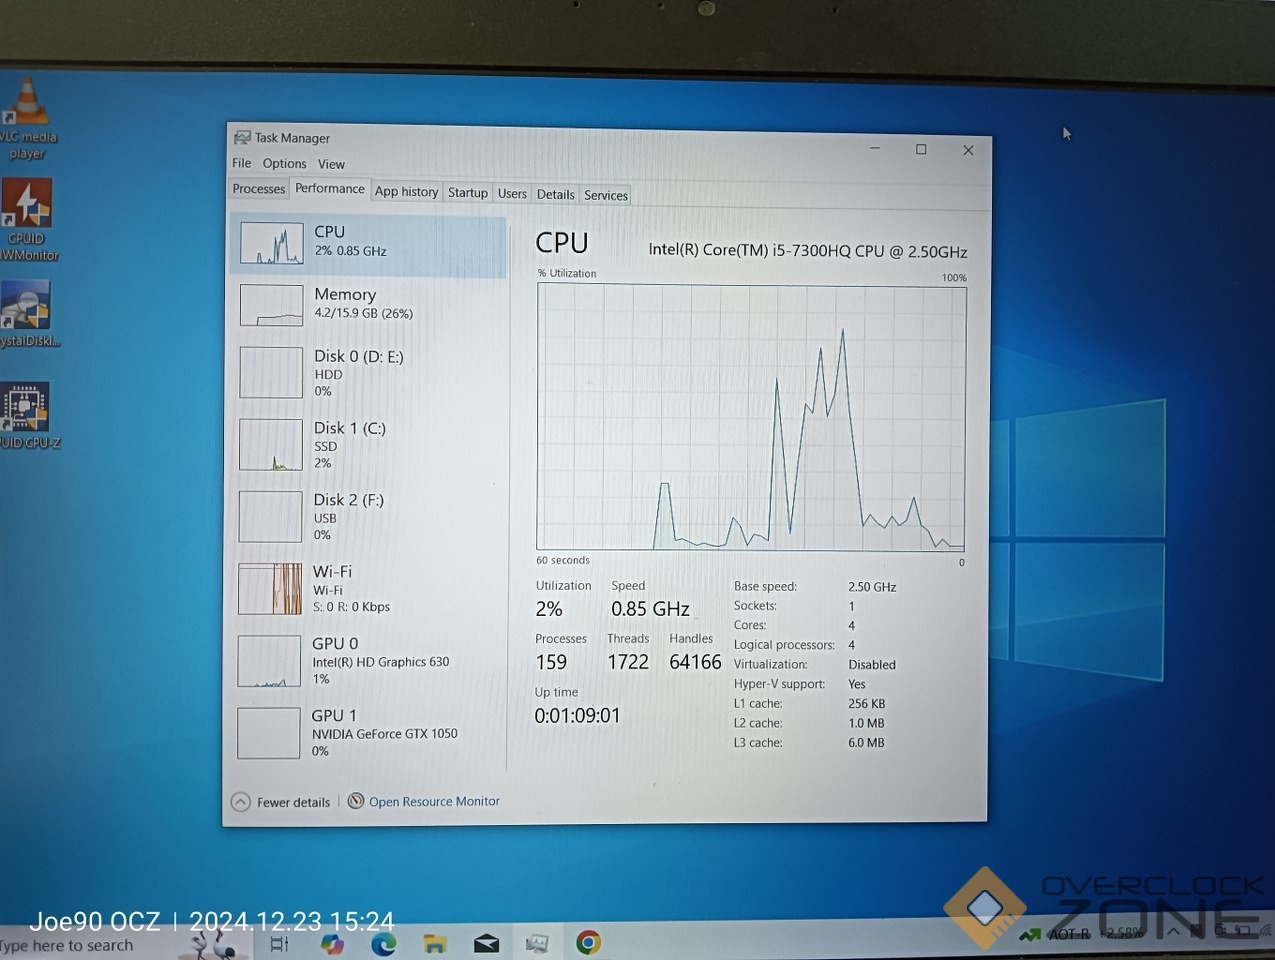Switch to the Processes tab
Image resolution: width=1275 pixels, height=960 pixels.
pyautogui.click(x=259, y=189)
